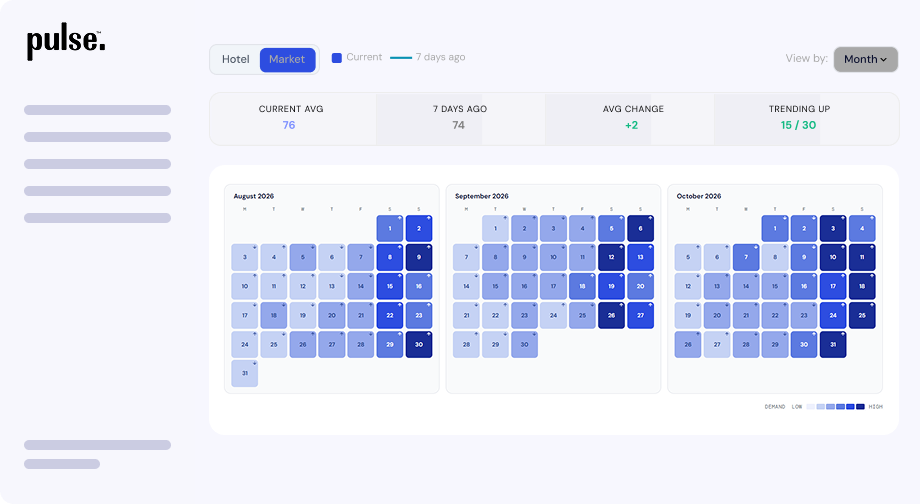Select October 17 day cell
920x504 pixels.
tap(833, 286)
